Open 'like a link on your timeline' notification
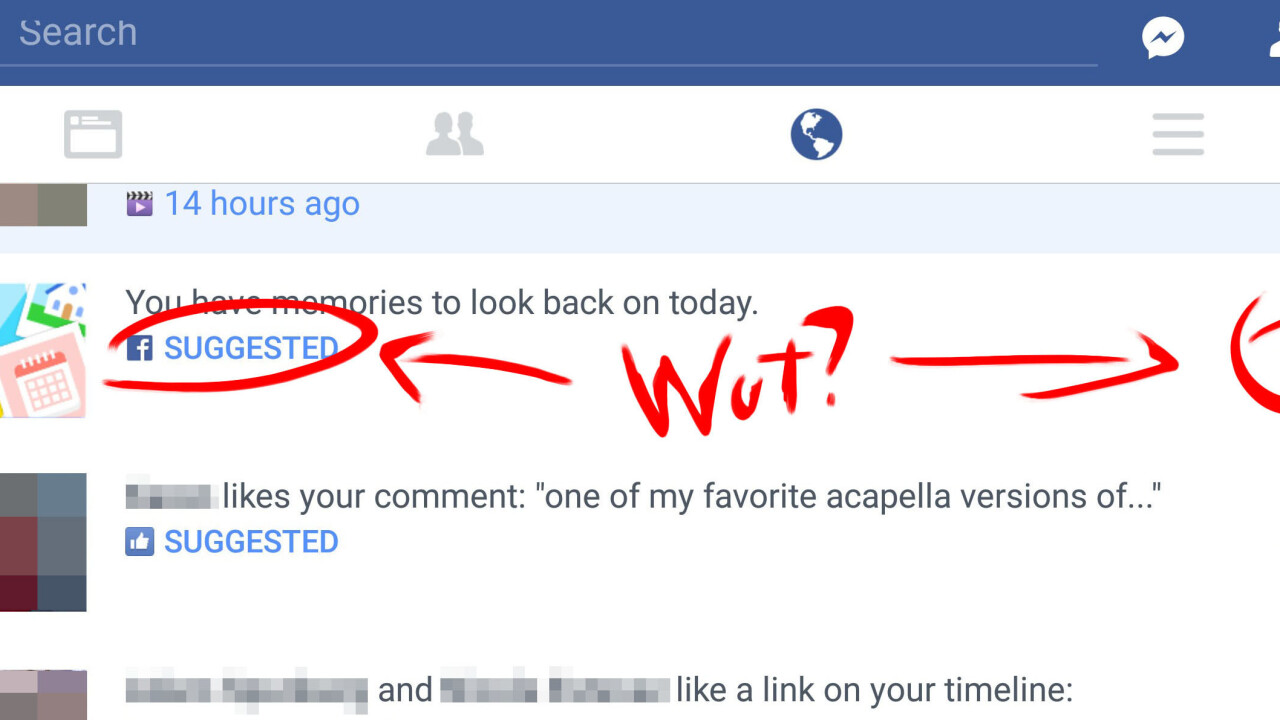 pyautogui.click(x=599, y=690)
